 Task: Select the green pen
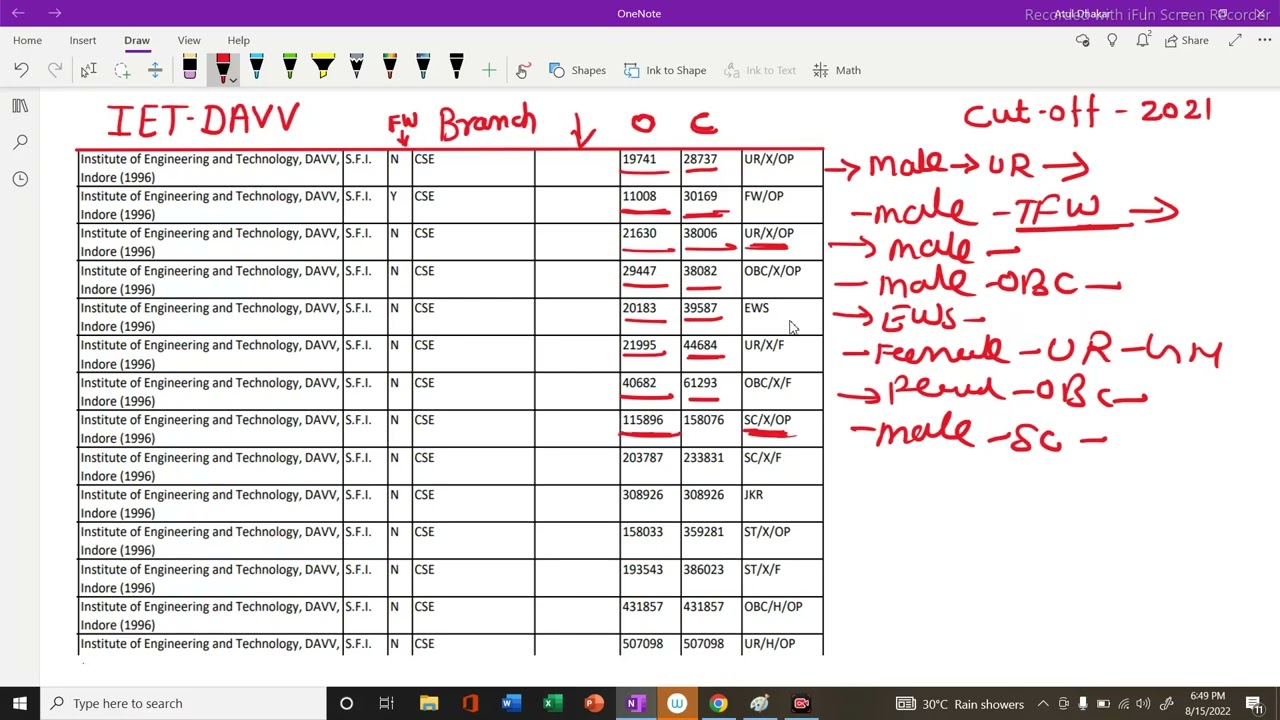tap(289, 68)
